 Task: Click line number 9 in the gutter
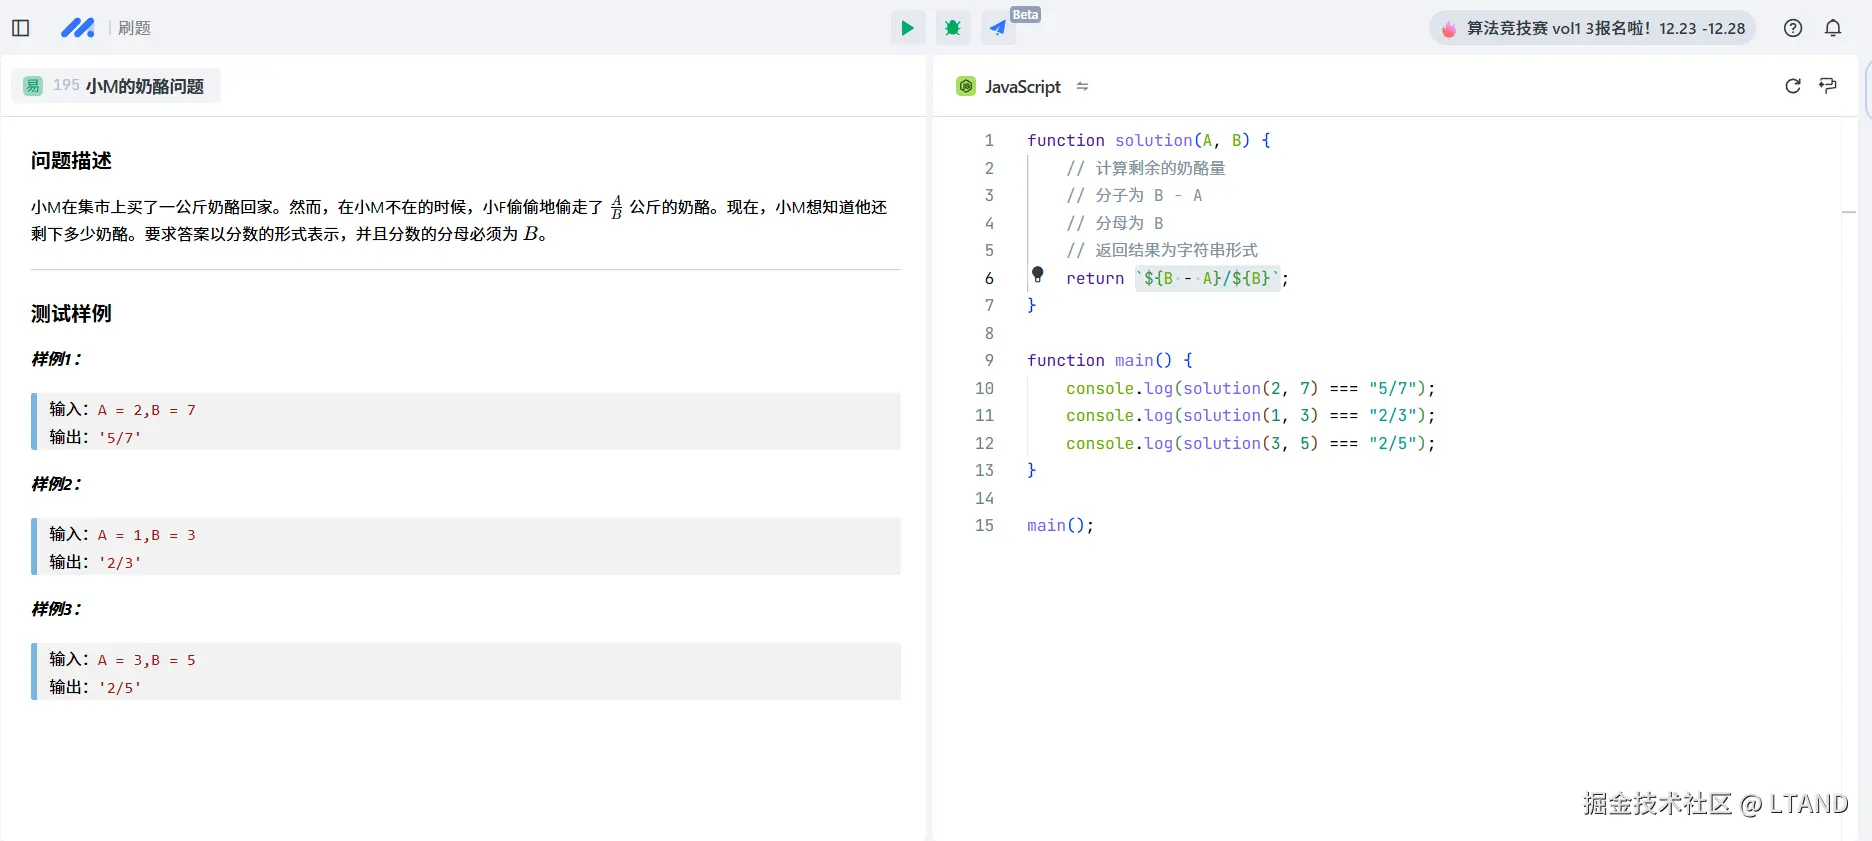click(988, 360)
